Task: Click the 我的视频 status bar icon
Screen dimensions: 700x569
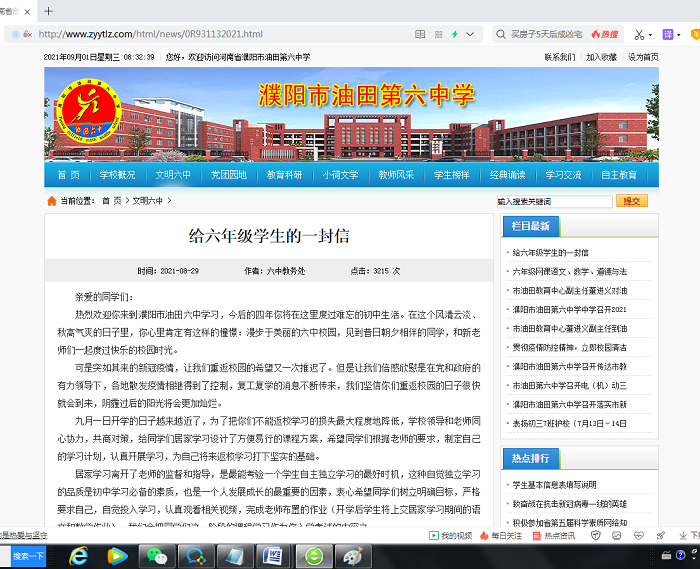Action: click(450, 536)
